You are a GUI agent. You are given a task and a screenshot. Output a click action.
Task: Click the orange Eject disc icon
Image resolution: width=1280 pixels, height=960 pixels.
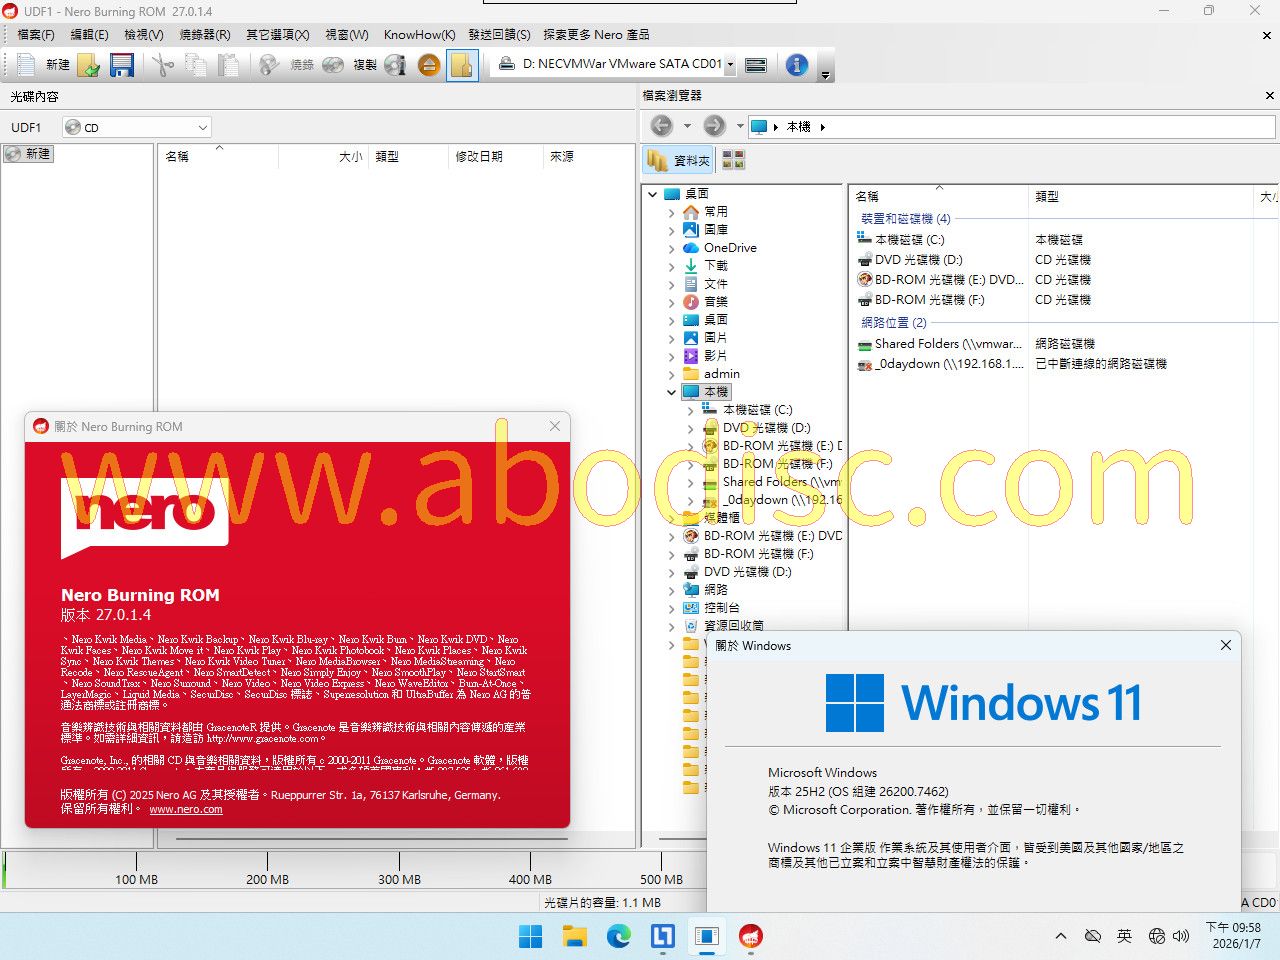click(429, 65)
